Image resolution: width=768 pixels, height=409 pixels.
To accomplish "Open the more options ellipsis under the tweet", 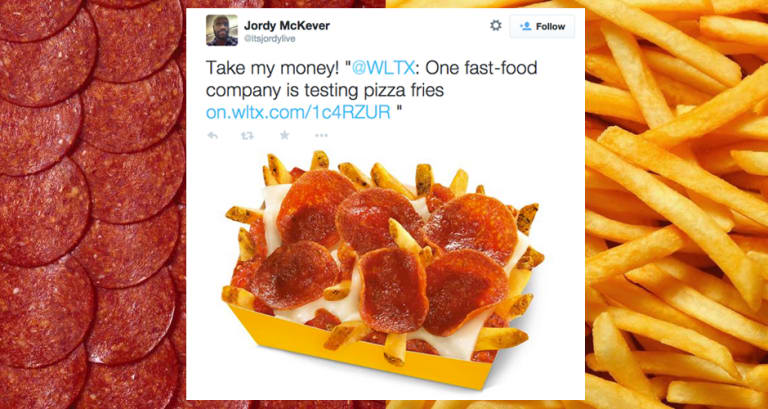I will click(x=321, y=135).
